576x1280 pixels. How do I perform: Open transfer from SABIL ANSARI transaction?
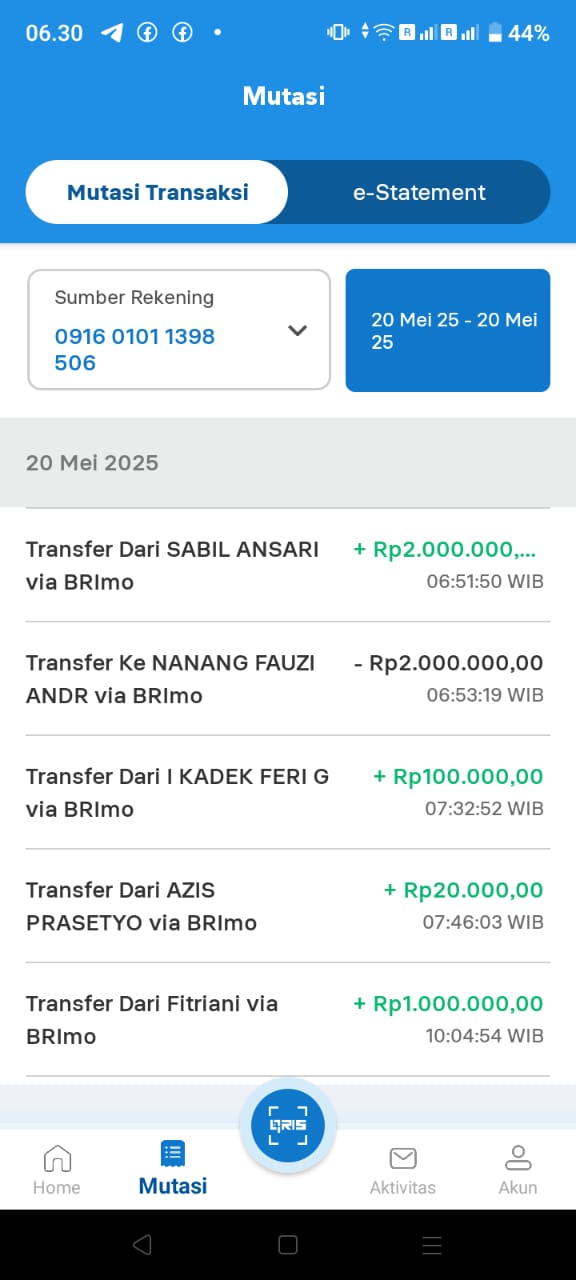288,565
